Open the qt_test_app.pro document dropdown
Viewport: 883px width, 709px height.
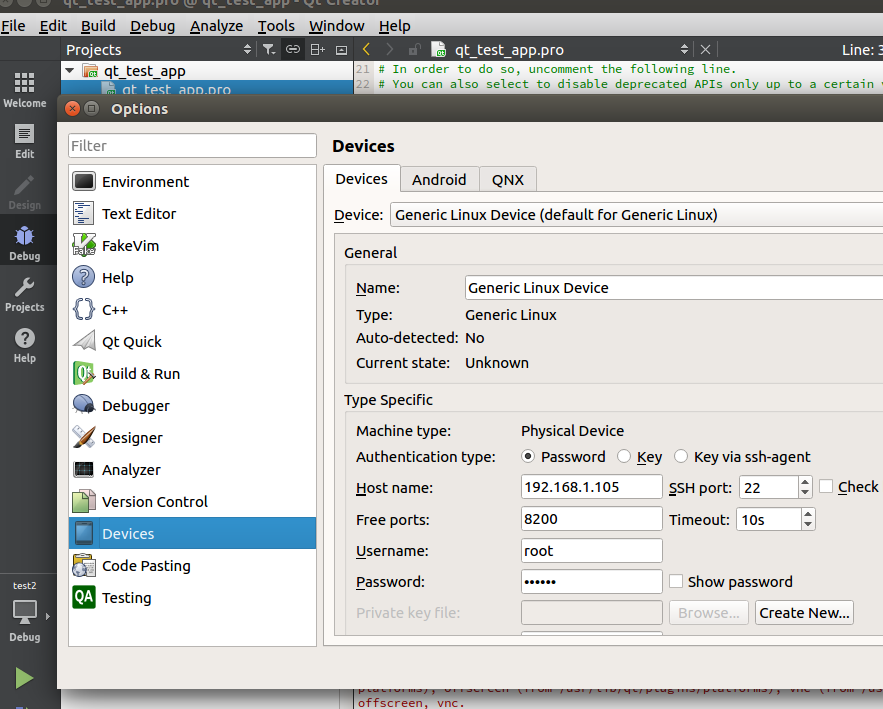tap(684, 50)
